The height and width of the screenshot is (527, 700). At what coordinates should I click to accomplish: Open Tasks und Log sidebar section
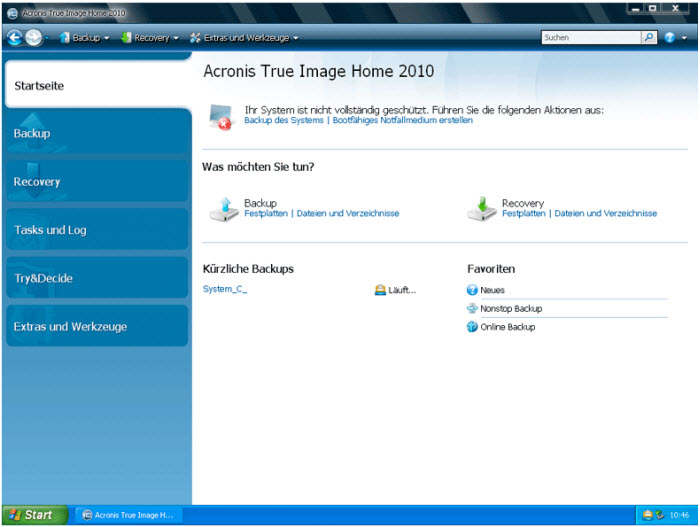click(97, 230)
